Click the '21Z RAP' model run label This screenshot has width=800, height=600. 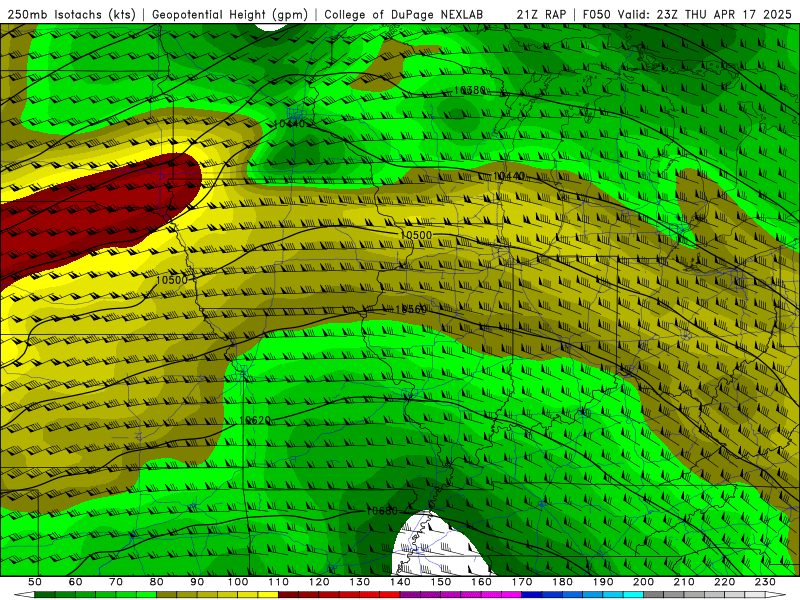pos(541,14)
